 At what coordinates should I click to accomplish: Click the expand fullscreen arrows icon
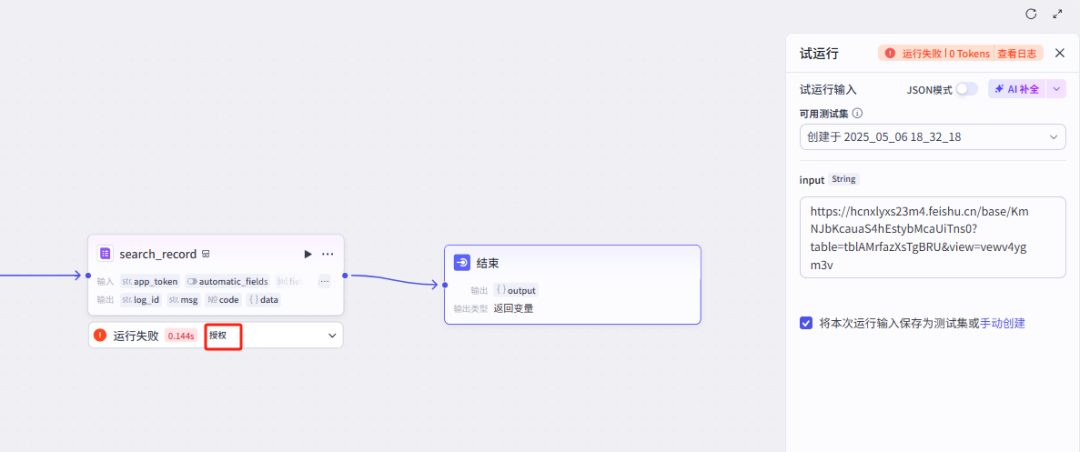pos(1058,14)
